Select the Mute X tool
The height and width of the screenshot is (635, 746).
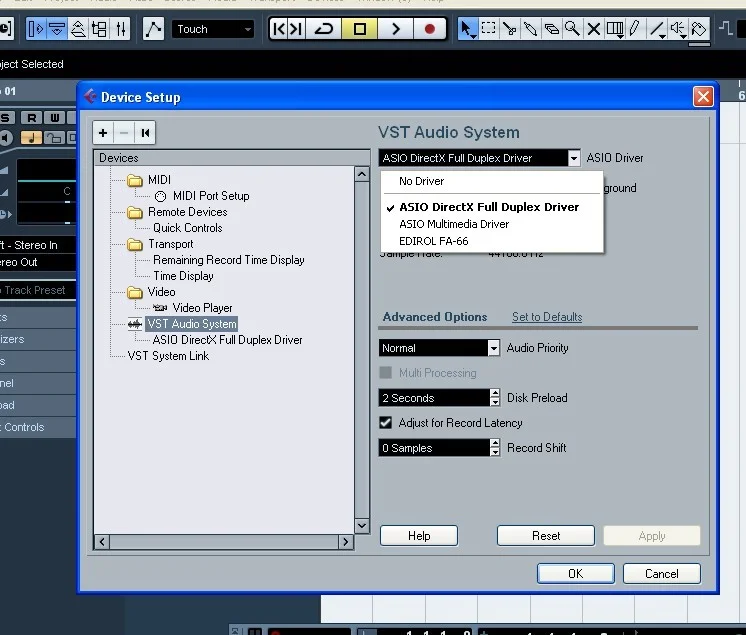coord(593,29)
